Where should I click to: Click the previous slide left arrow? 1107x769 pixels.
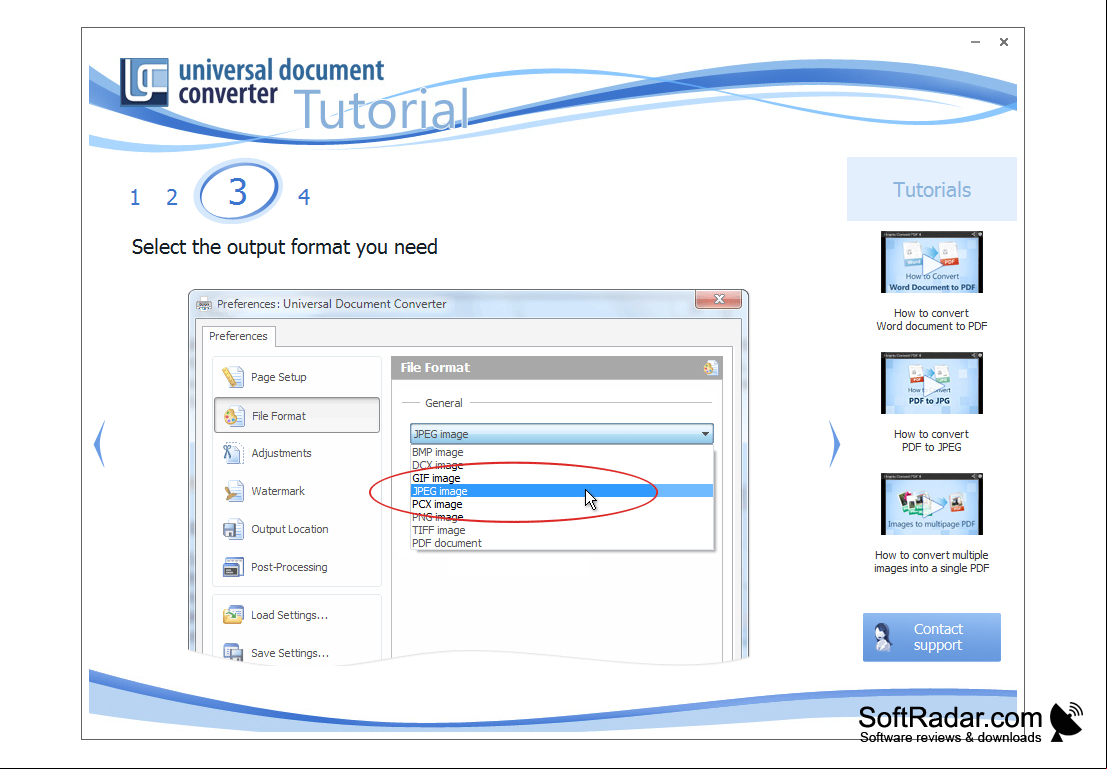click(x=100, y=443)
